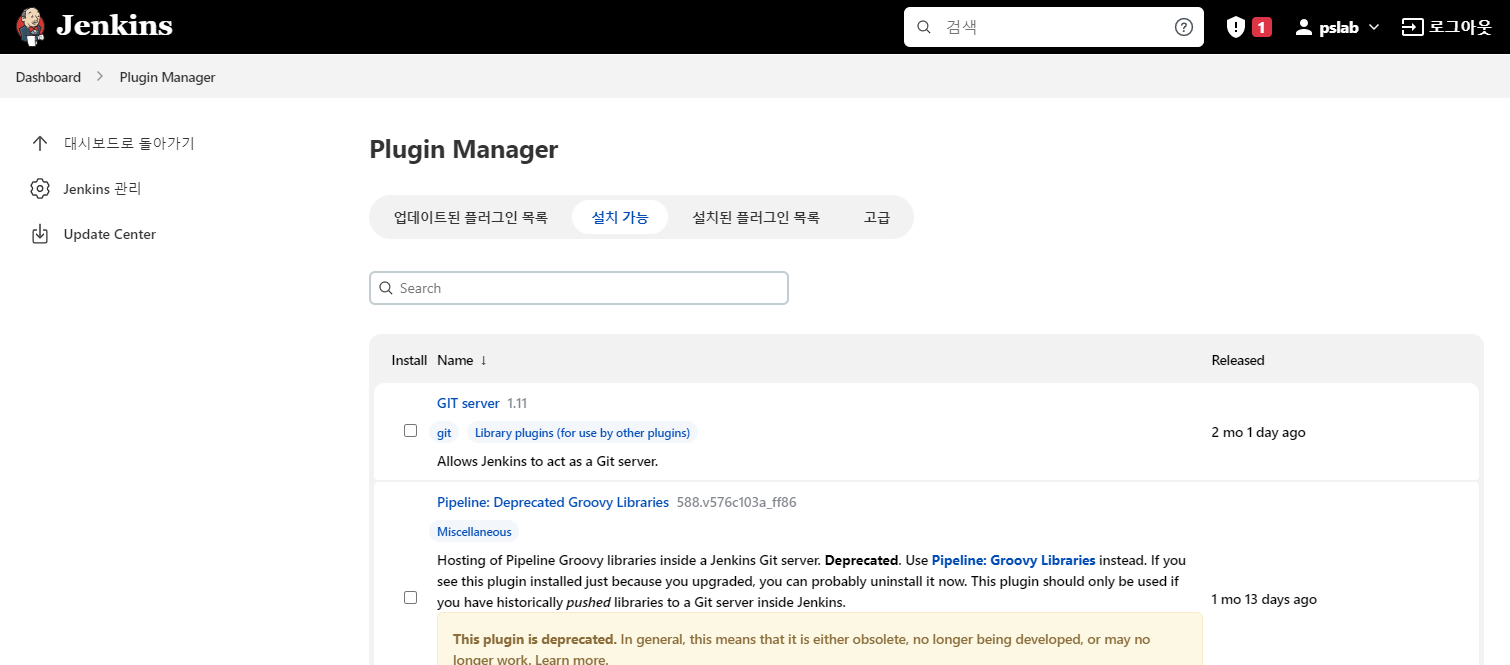Sort by Released column header
This screenshot has height=665, width=1510.
click(x=1238, y=360)
